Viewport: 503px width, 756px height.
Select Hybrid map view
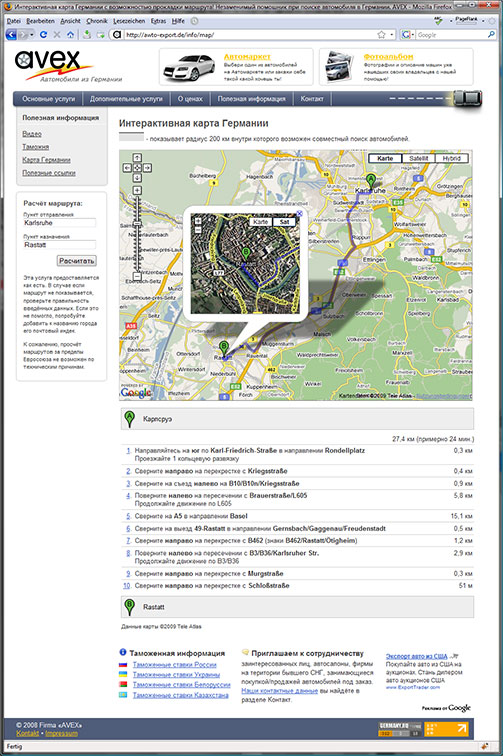(x=451, y=158)
